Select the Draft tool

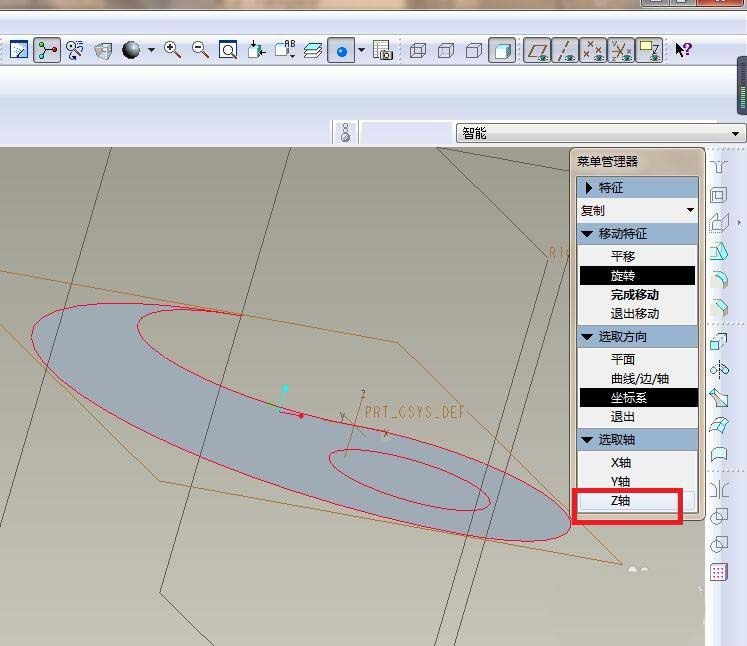click(719, 251)
